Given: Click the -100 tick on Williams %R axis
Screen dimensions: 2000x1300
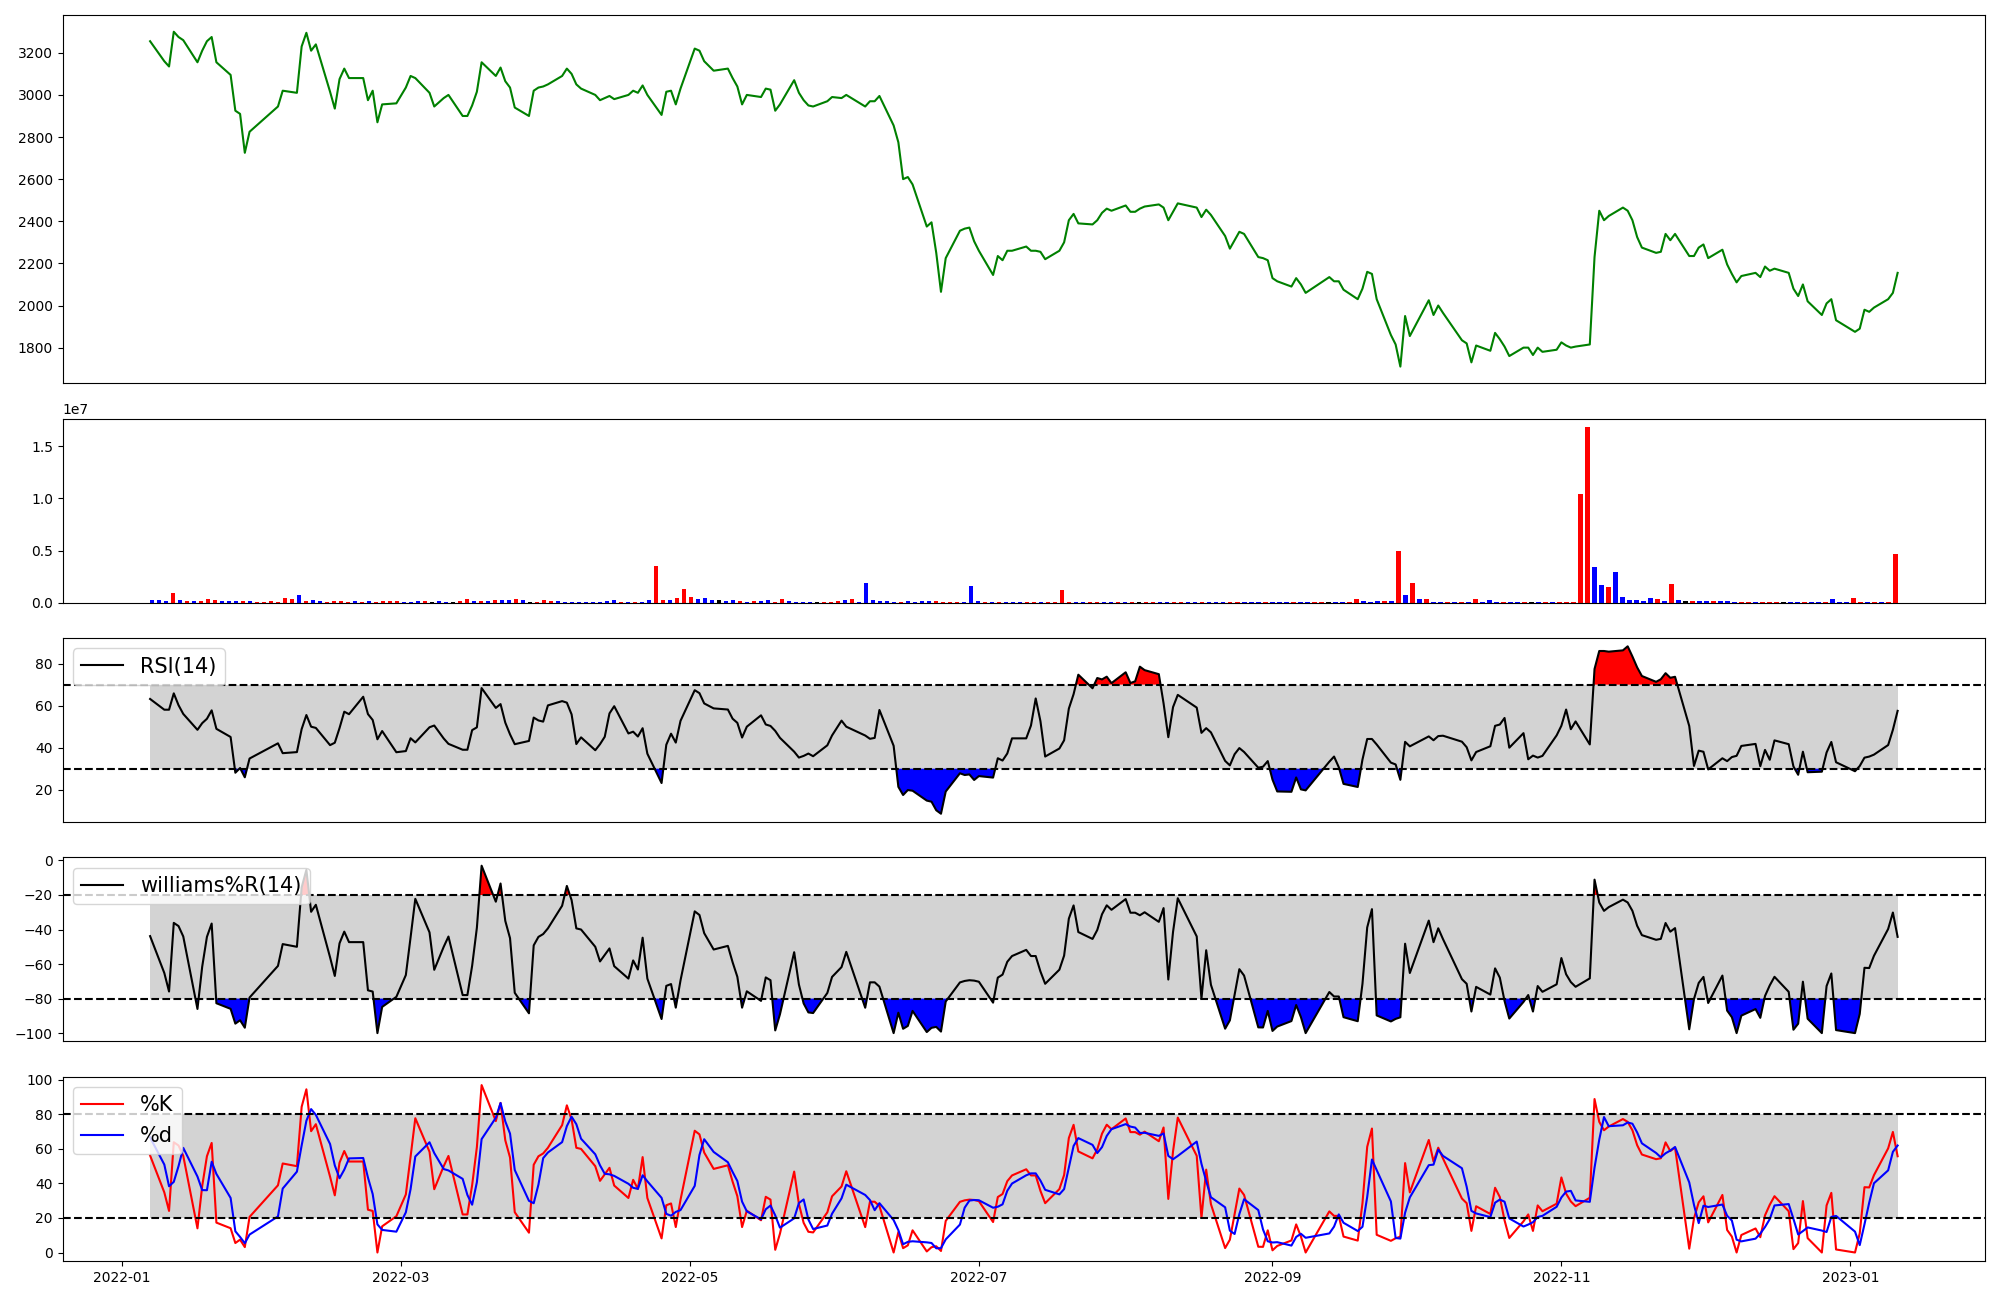Looking at the screenshot, I should point(36,1034).
